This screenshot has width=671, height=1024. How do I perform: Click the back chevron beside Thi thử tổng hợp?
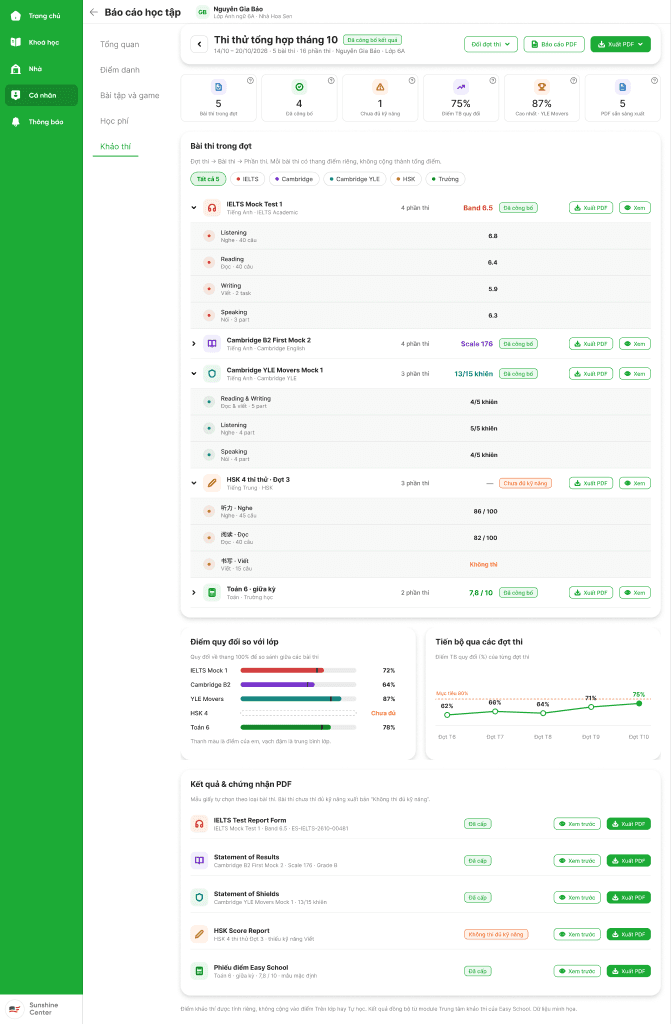199,44
